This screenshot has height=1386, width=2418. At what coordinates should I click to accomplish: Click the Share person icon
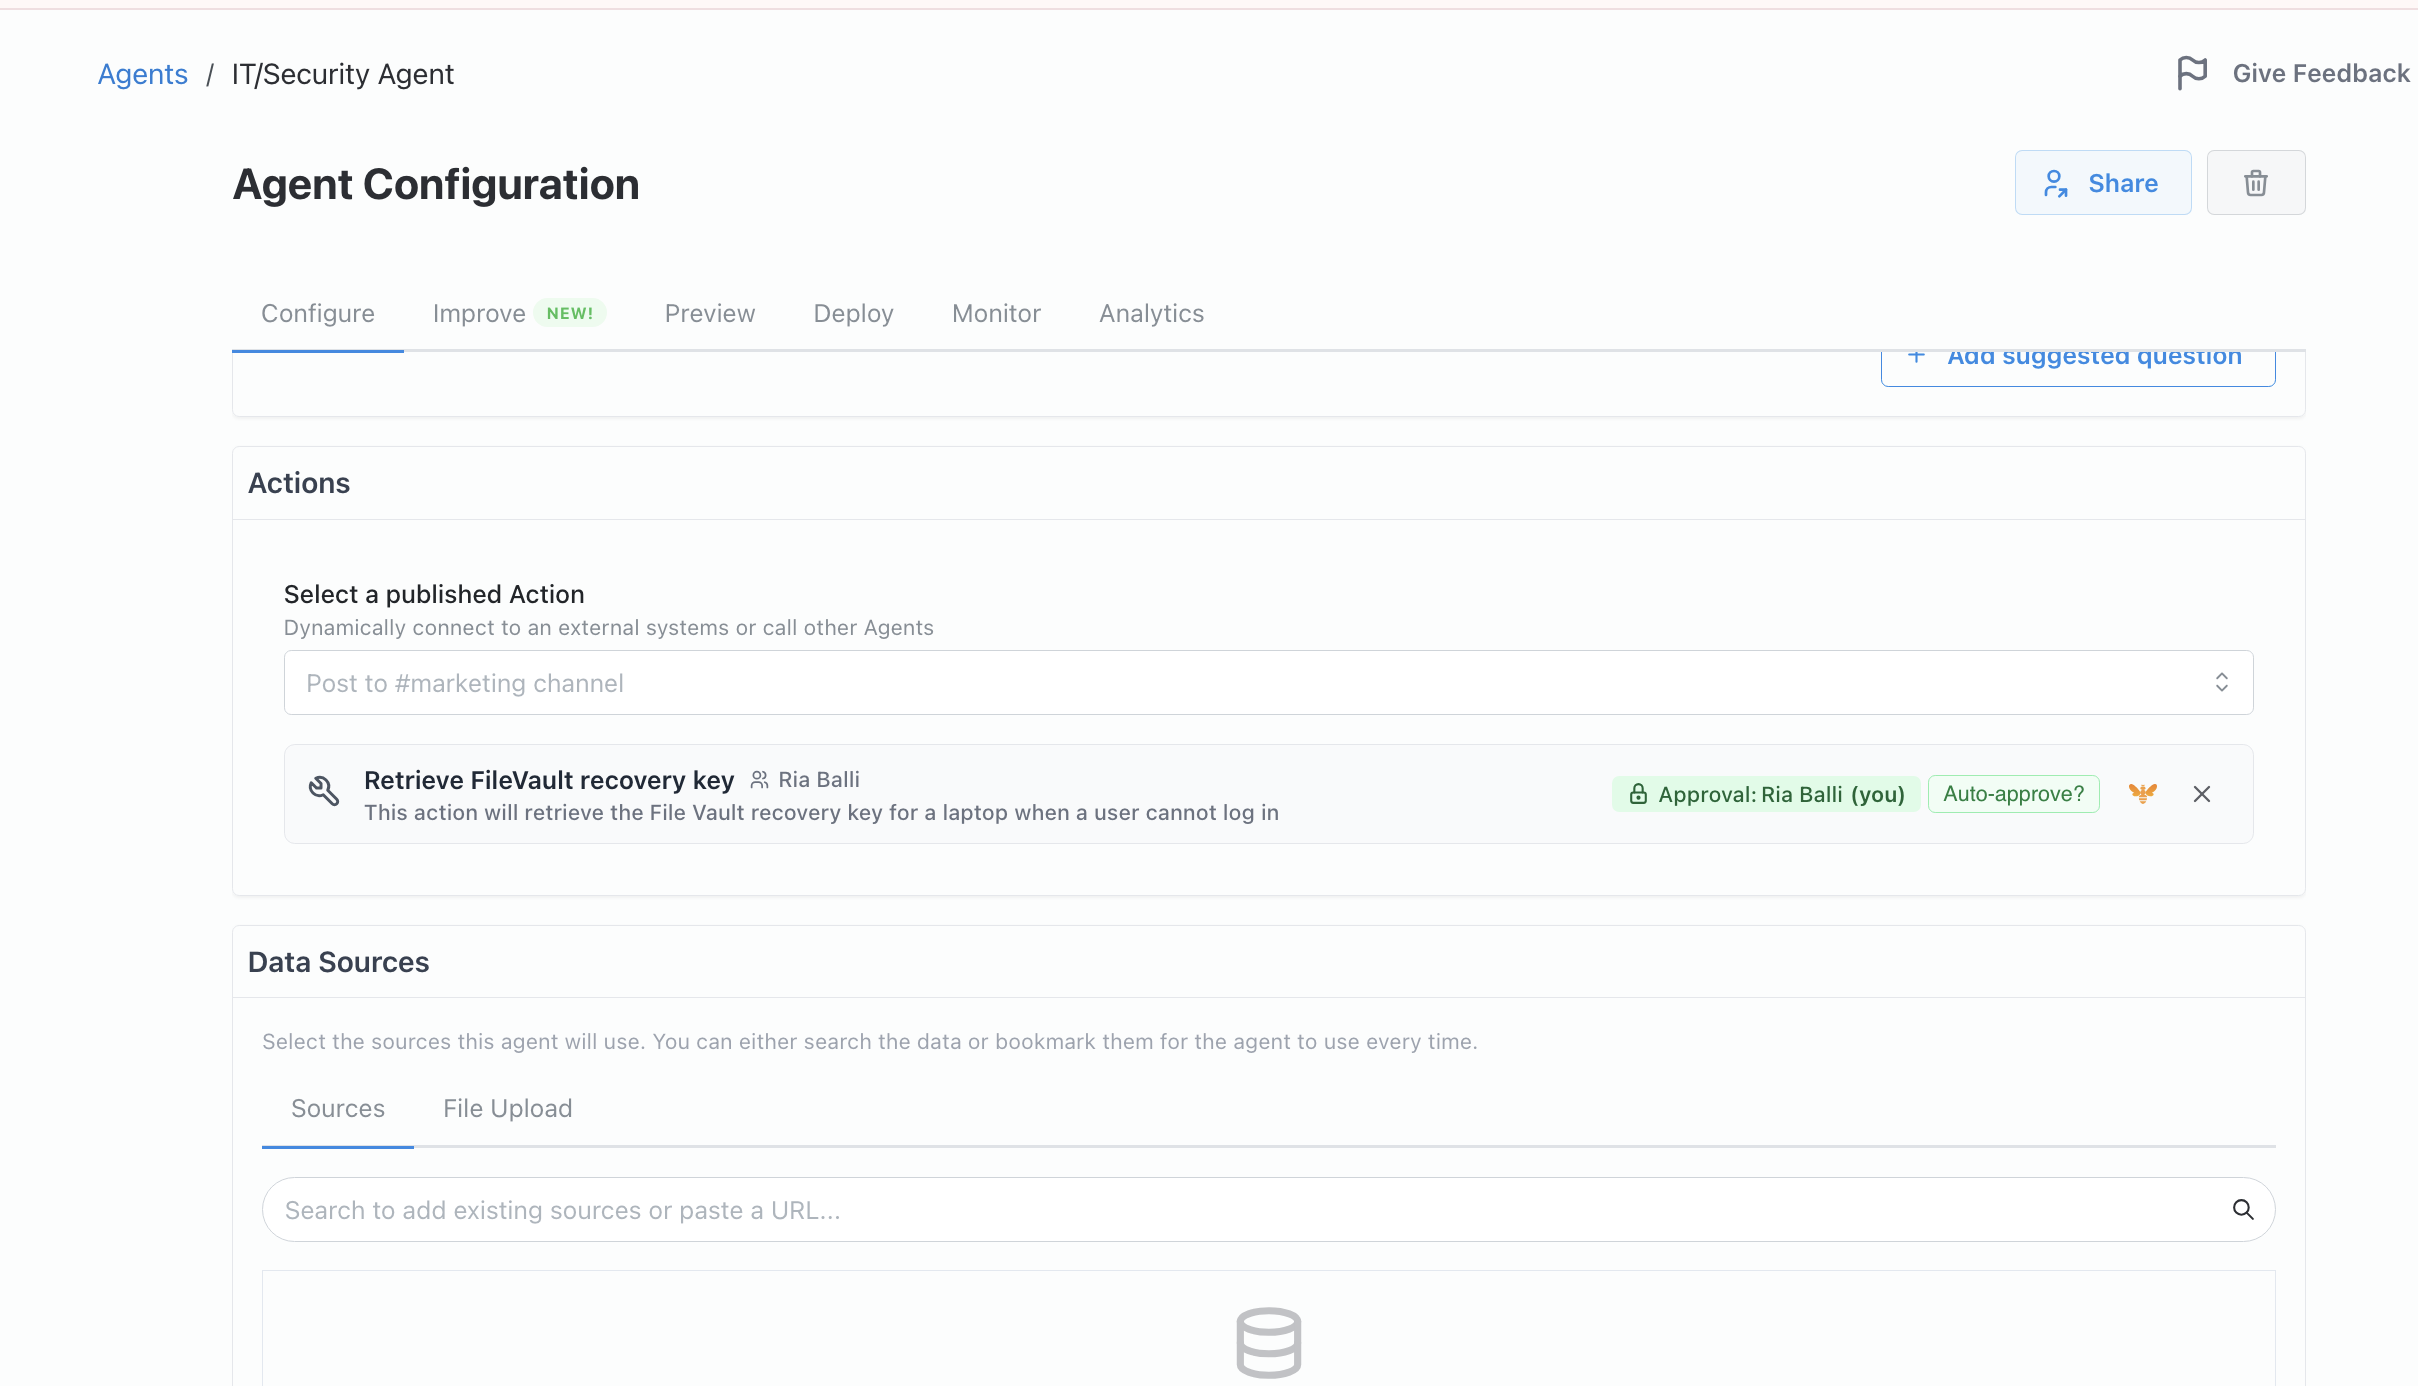click(x=2056, y=183)
